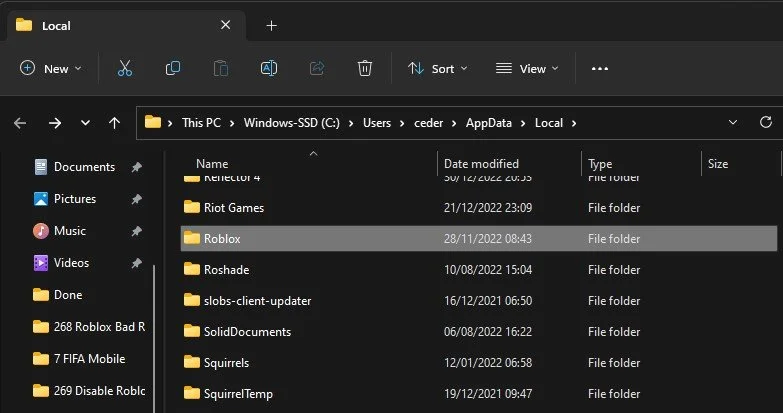Refresh the Local folder view
This screenshot has height=413, width=783.
[766, 122]
